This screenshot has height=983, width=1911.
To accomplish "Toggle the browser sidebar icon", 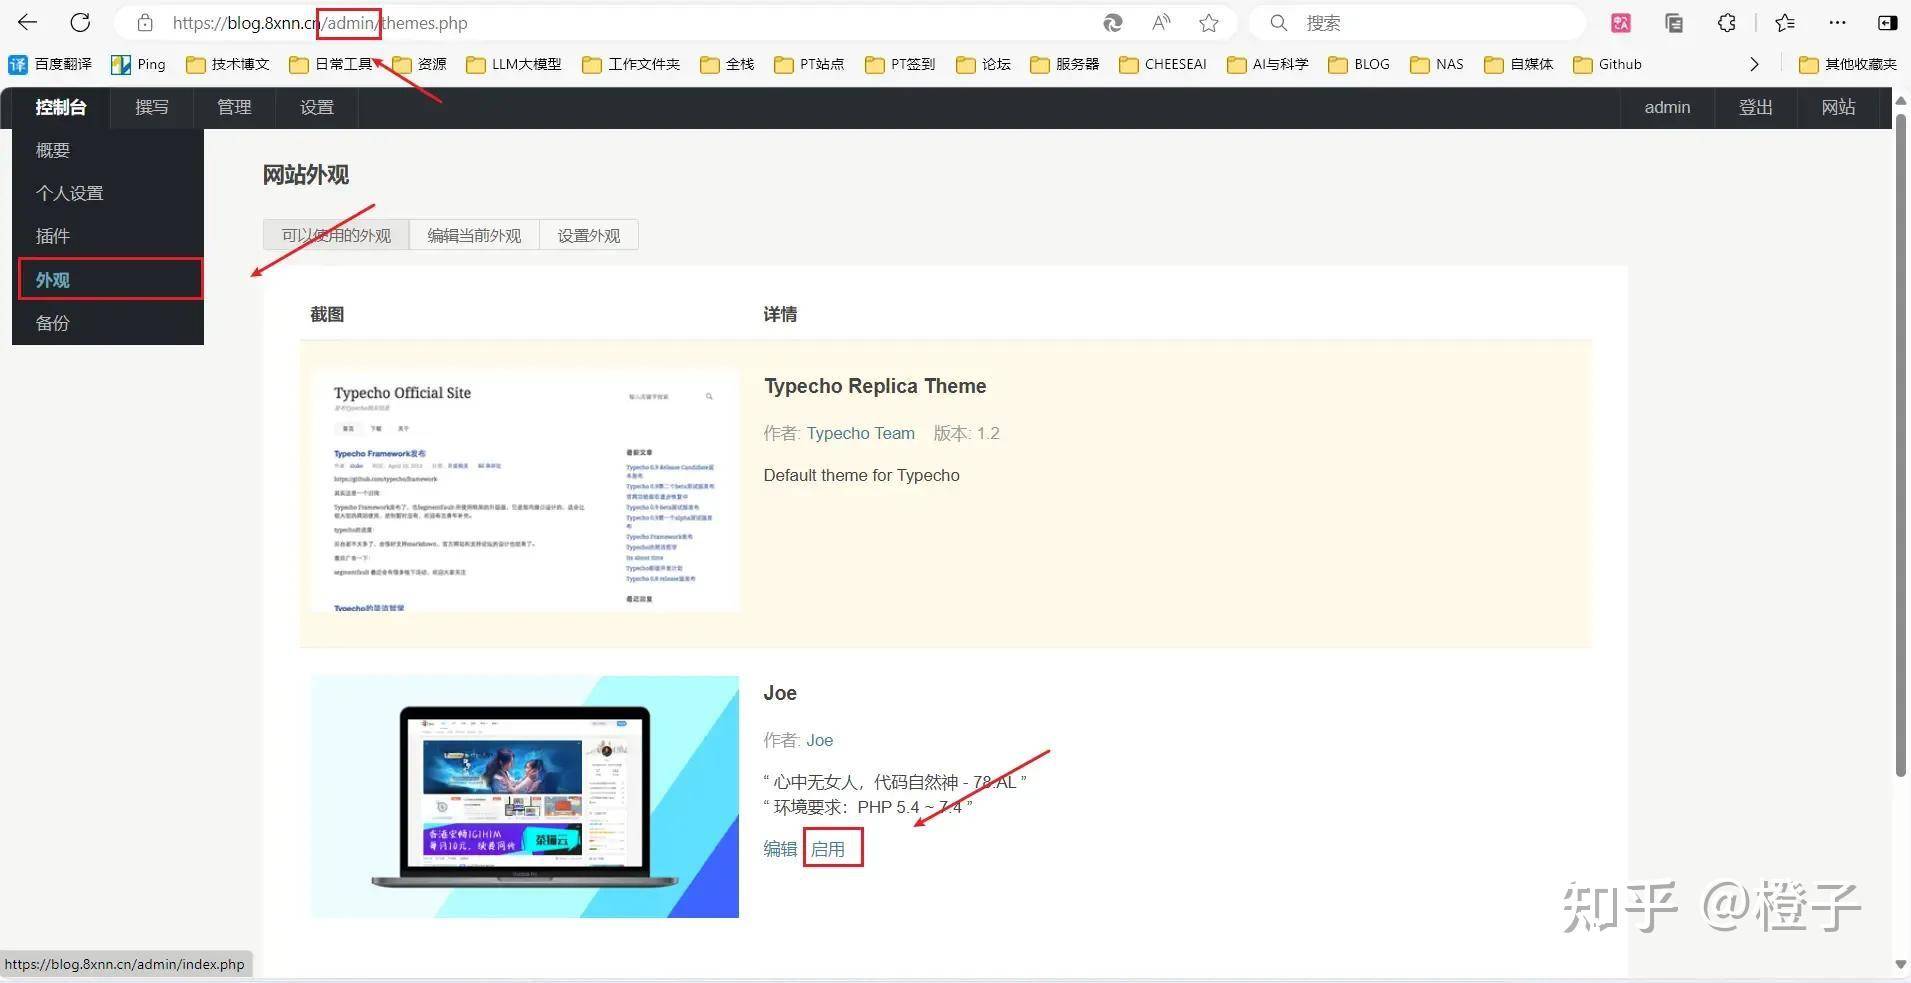I will tap(1887, 22).
